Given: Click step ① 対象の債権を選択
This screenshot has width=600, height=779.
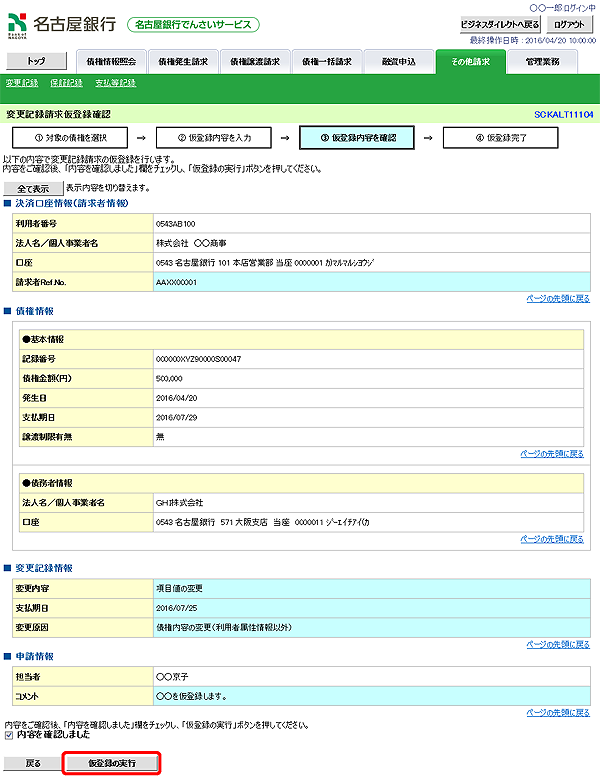Looking at the screenshot, I should click(x=70, y=138).
